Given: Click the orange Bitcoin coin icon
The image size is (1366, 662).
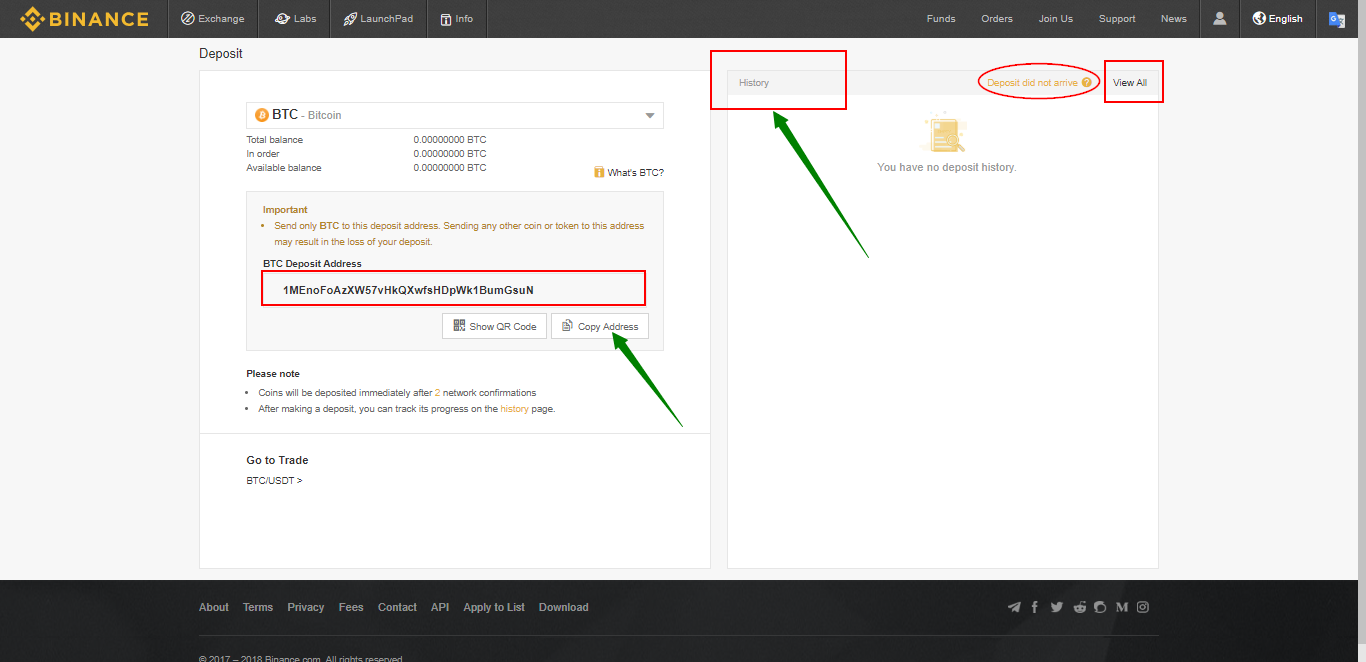Looking at the screenshot, I should [263, 115].
